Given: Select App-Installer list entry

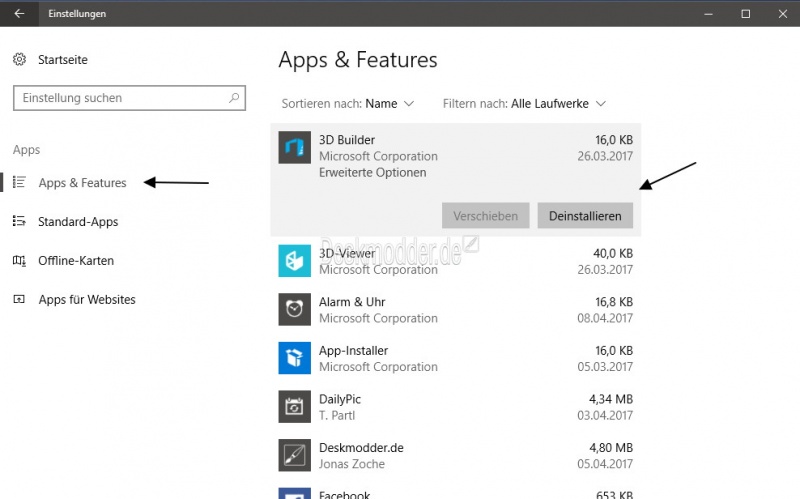Looking at the screenshot, I should pos(456,358).
